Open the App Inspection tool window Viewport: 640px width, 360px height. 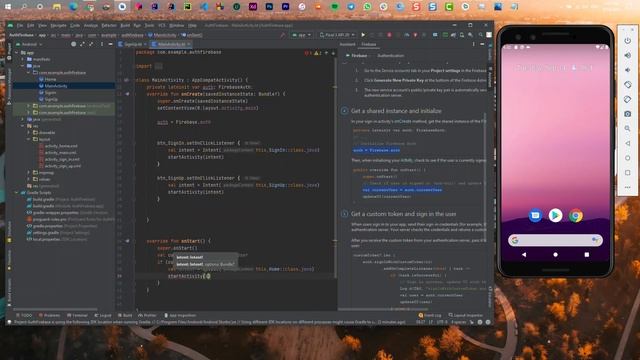click(180, 316)
